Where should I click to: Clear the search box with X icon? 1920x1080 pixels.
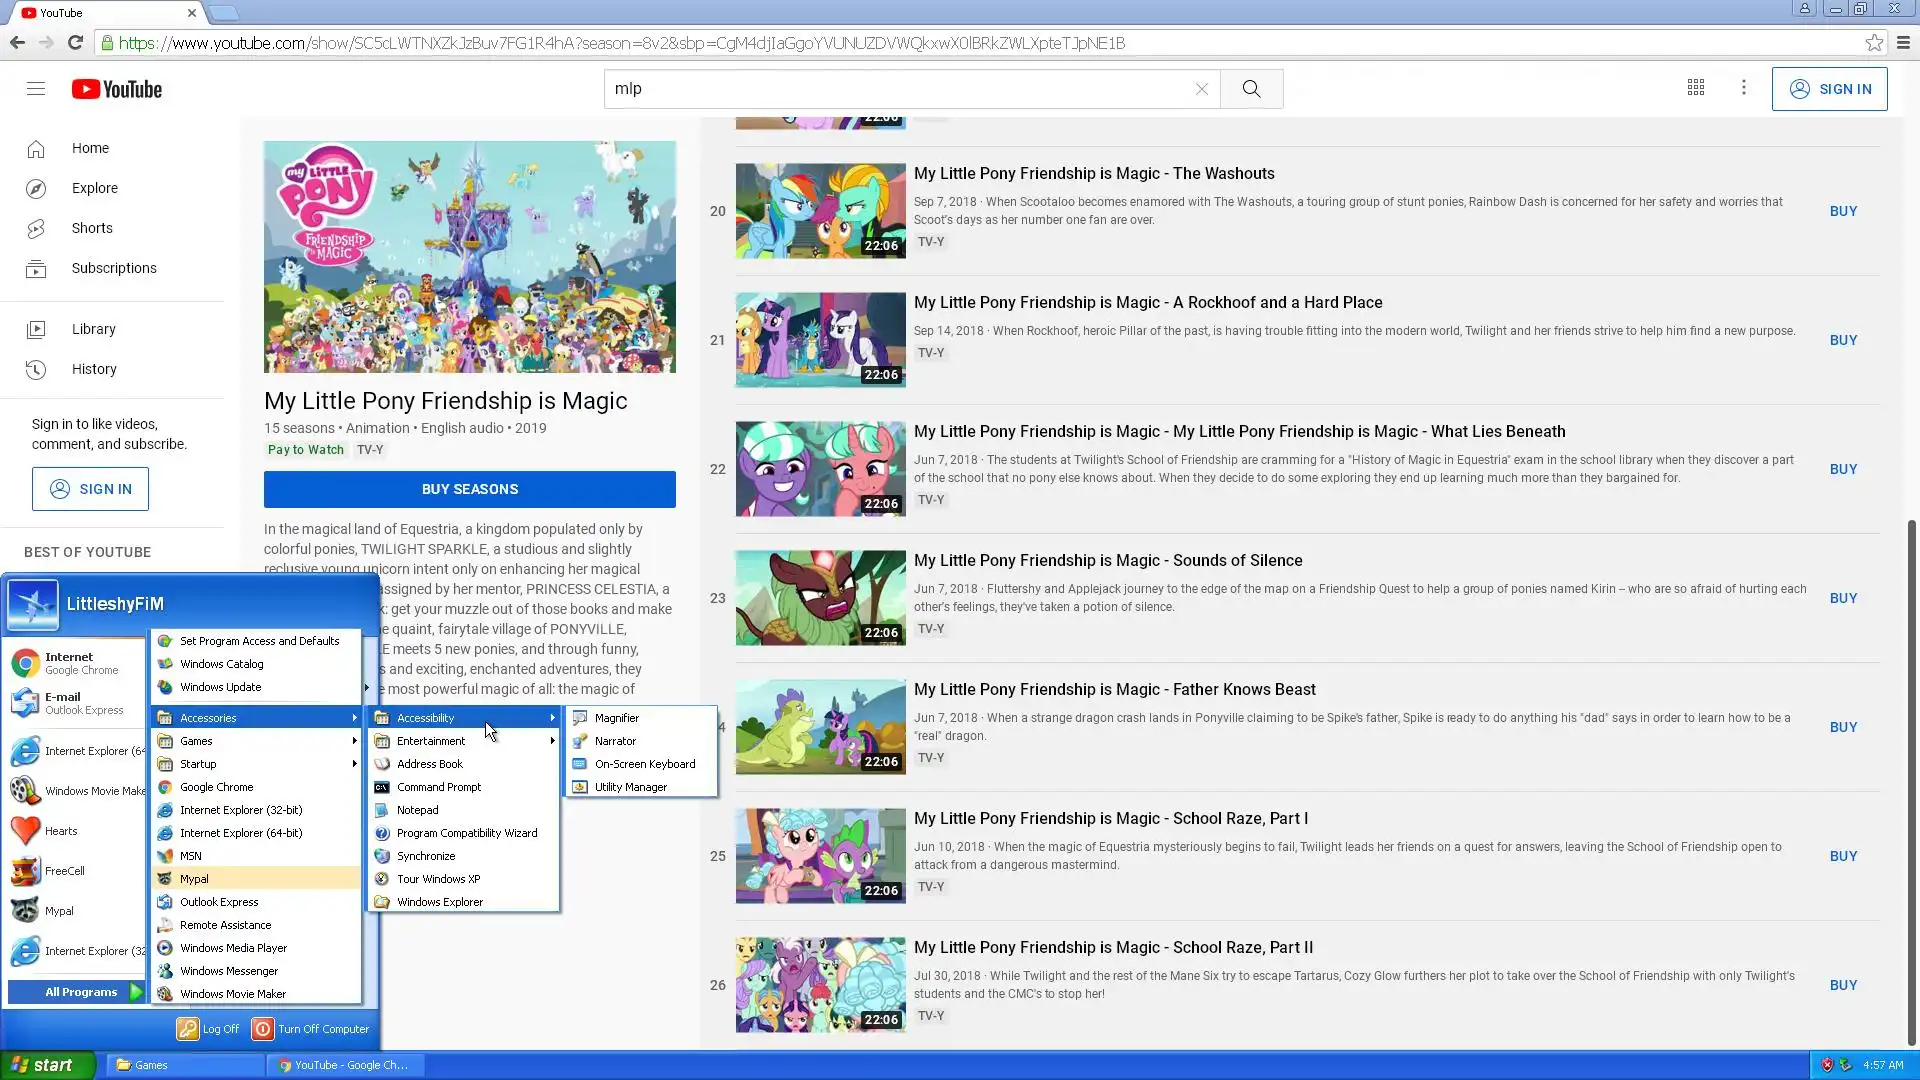pos(1202,89)
